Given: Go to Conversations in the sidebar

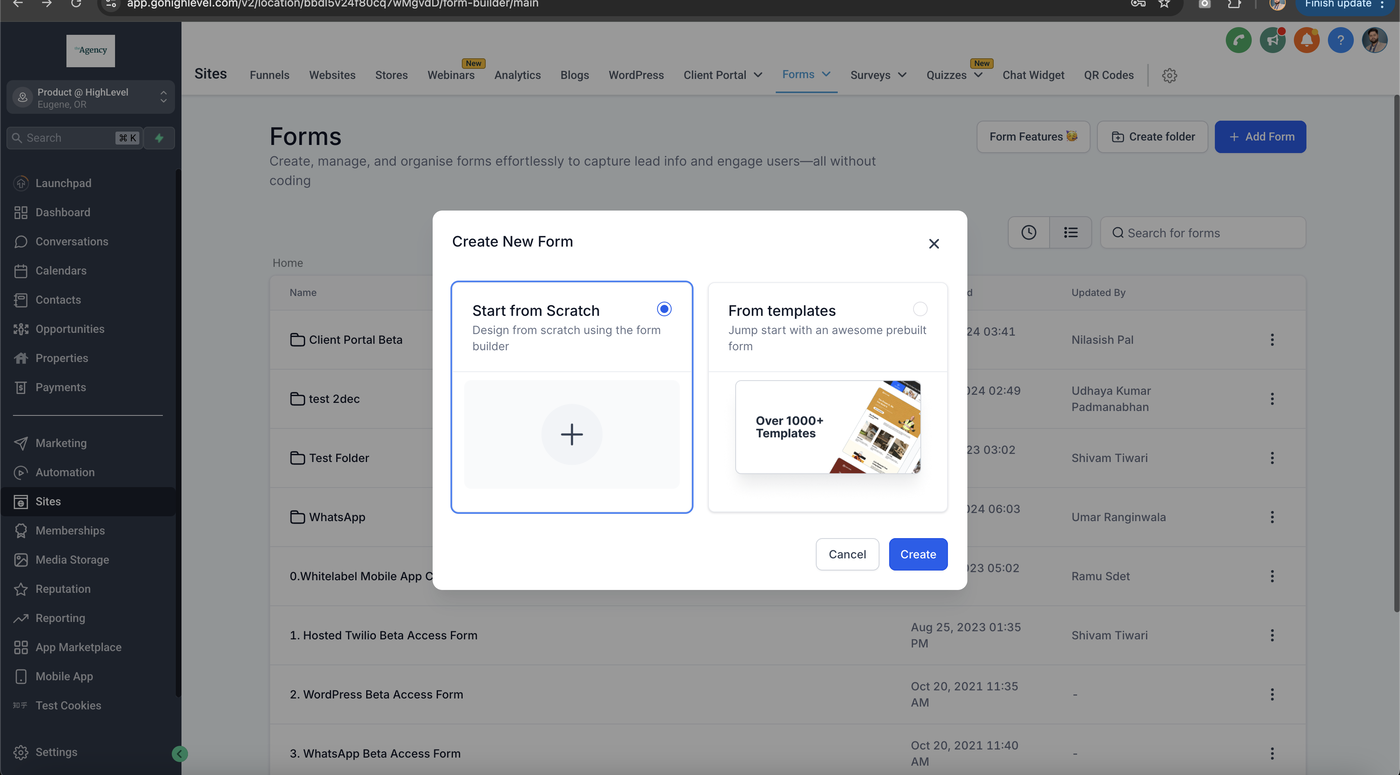Looking at the screenshot, I should click(72, 242).
